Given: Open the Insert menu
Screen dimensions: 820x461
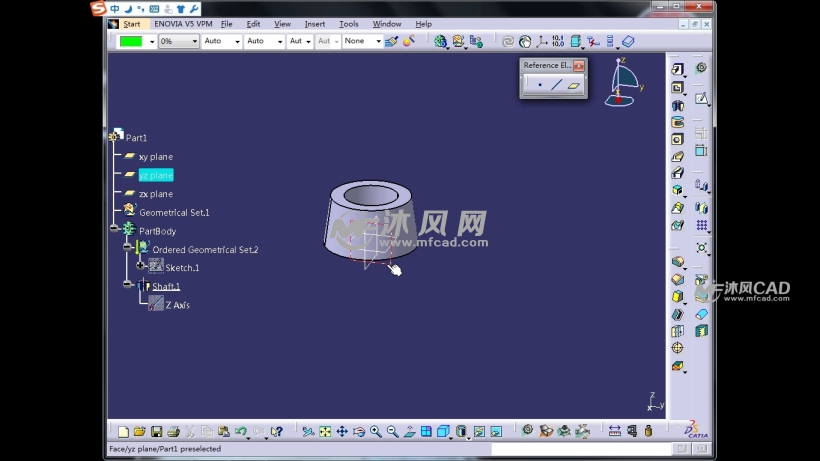Looking at the screenshot, I should pos(314,24).
